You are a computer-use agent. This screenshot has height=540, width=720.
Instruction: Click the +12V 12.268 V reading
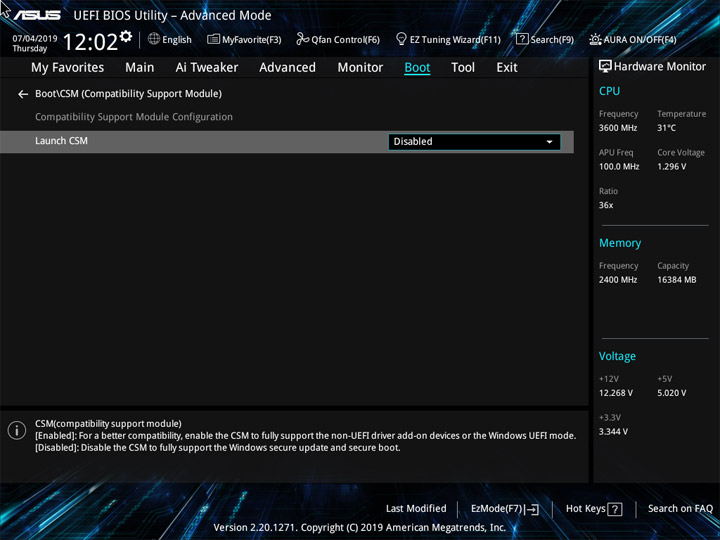[x=616, y=393]
